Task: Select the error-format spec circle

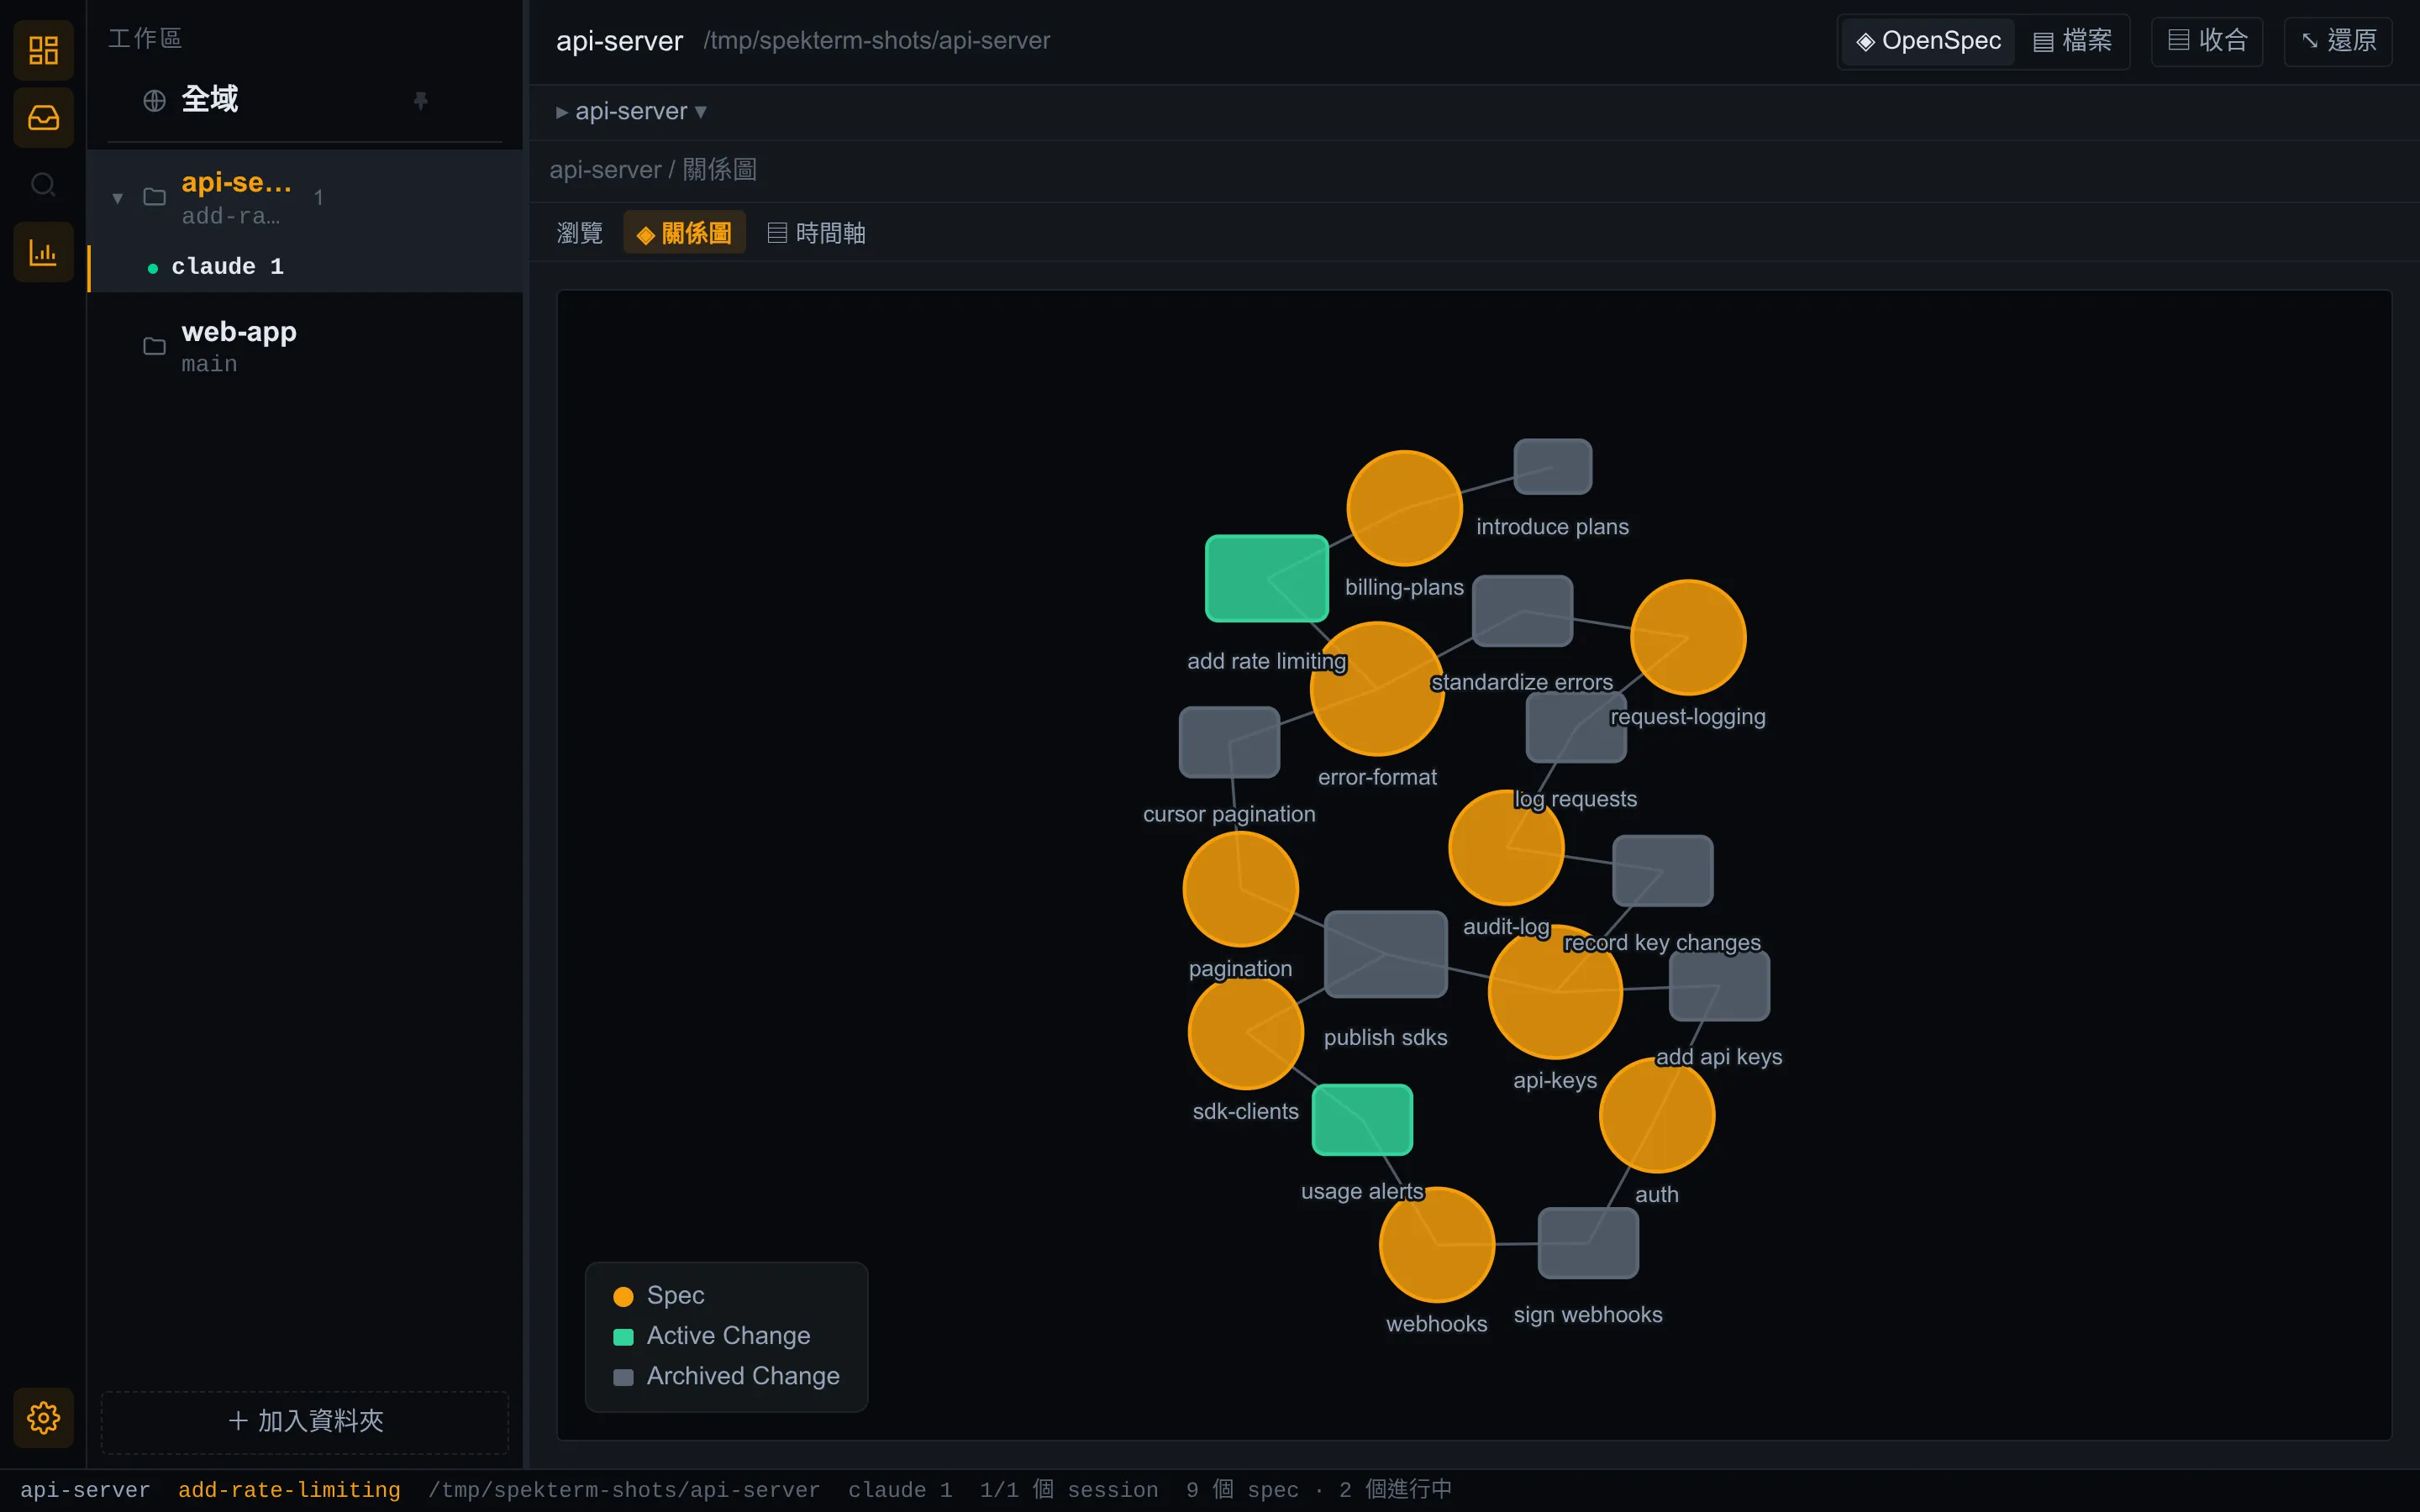Action: click(1377, 689)
